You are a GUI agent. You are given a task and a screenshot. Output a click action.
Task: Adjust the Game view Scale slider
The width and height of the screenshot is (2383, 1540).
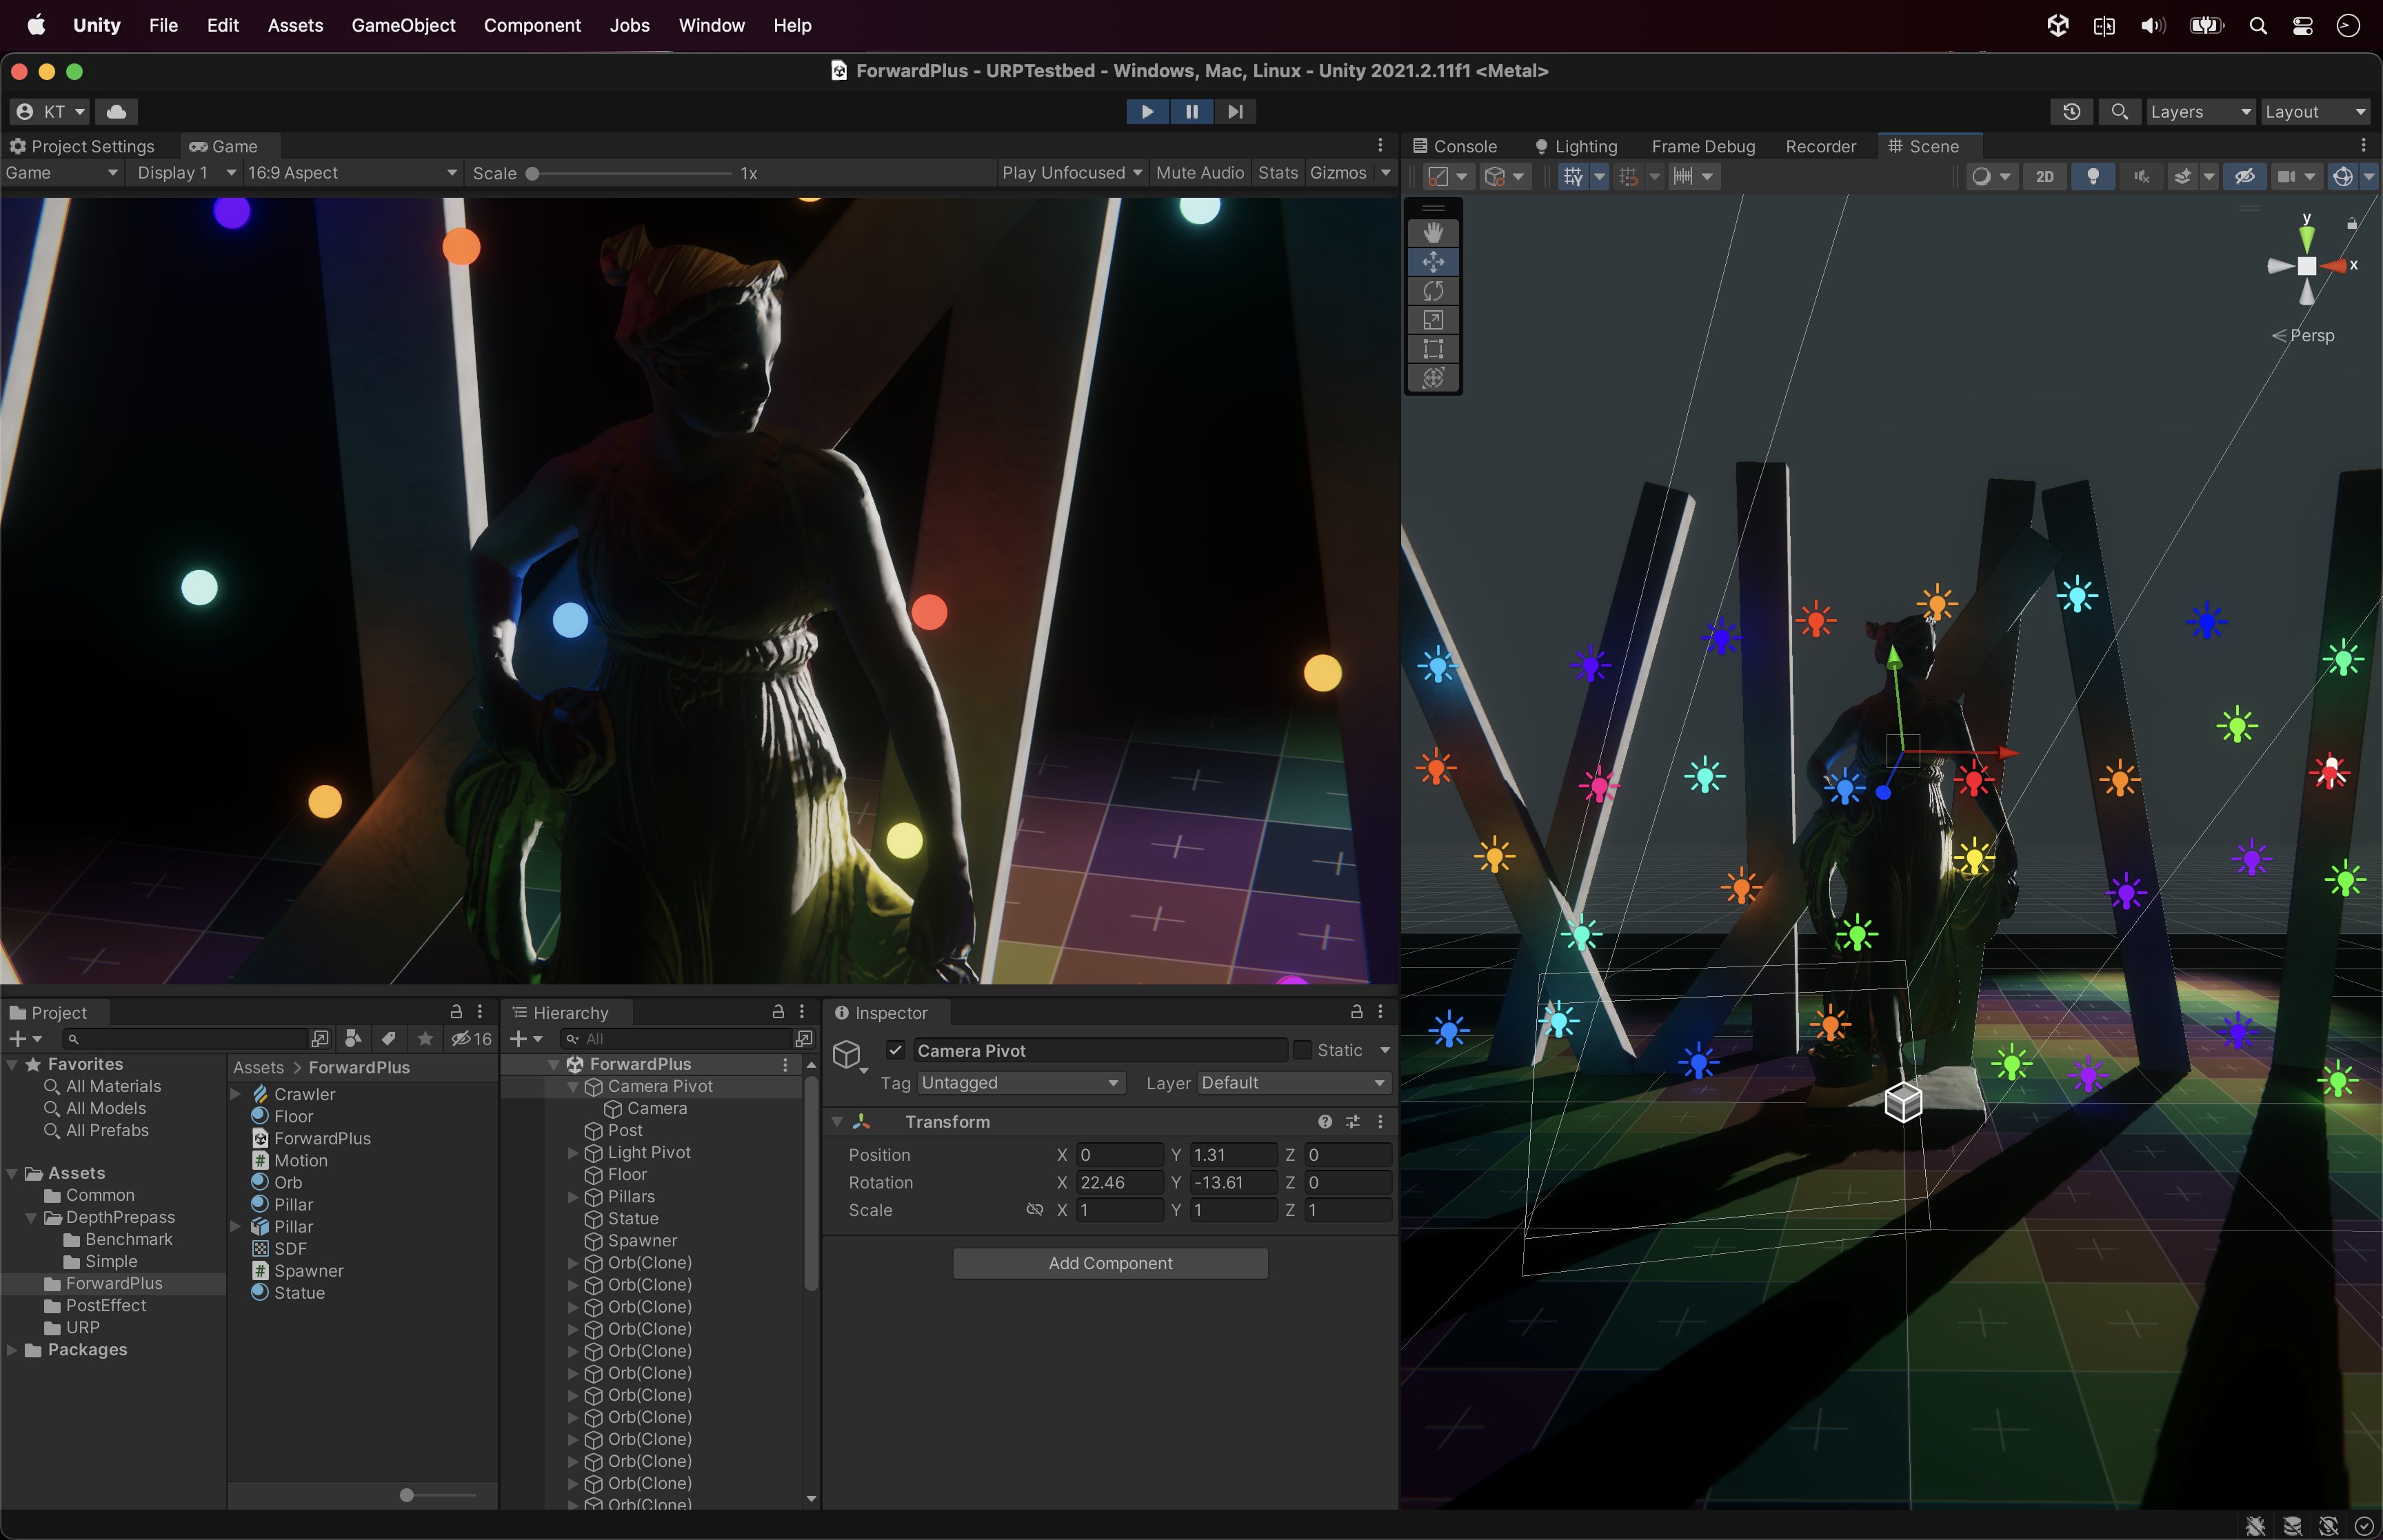click(533, 174)
